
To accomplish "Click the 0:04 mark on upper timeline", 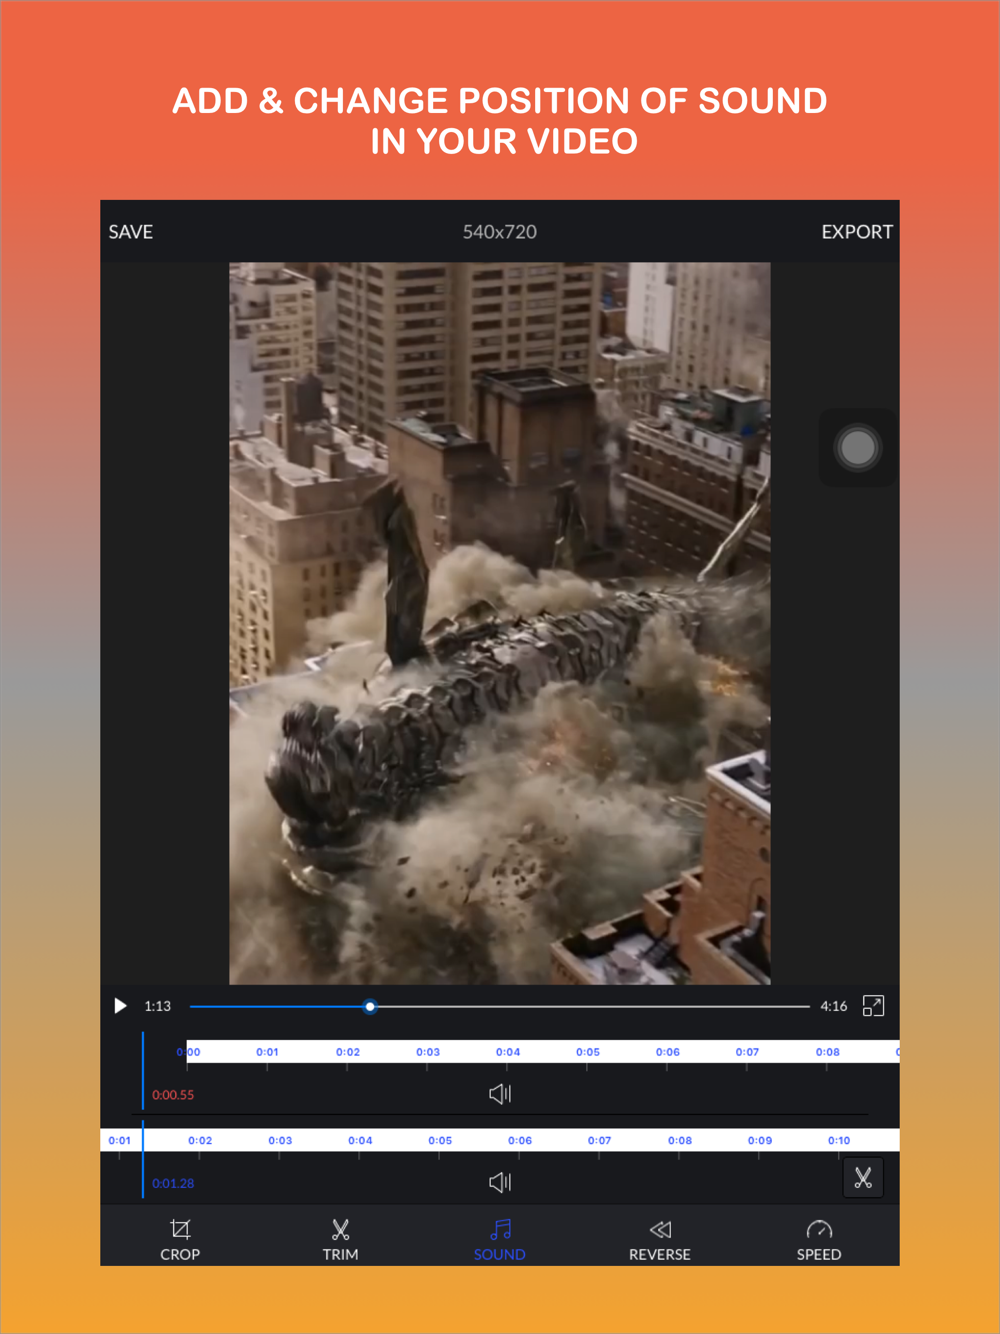I will (x=508, y=1052).
